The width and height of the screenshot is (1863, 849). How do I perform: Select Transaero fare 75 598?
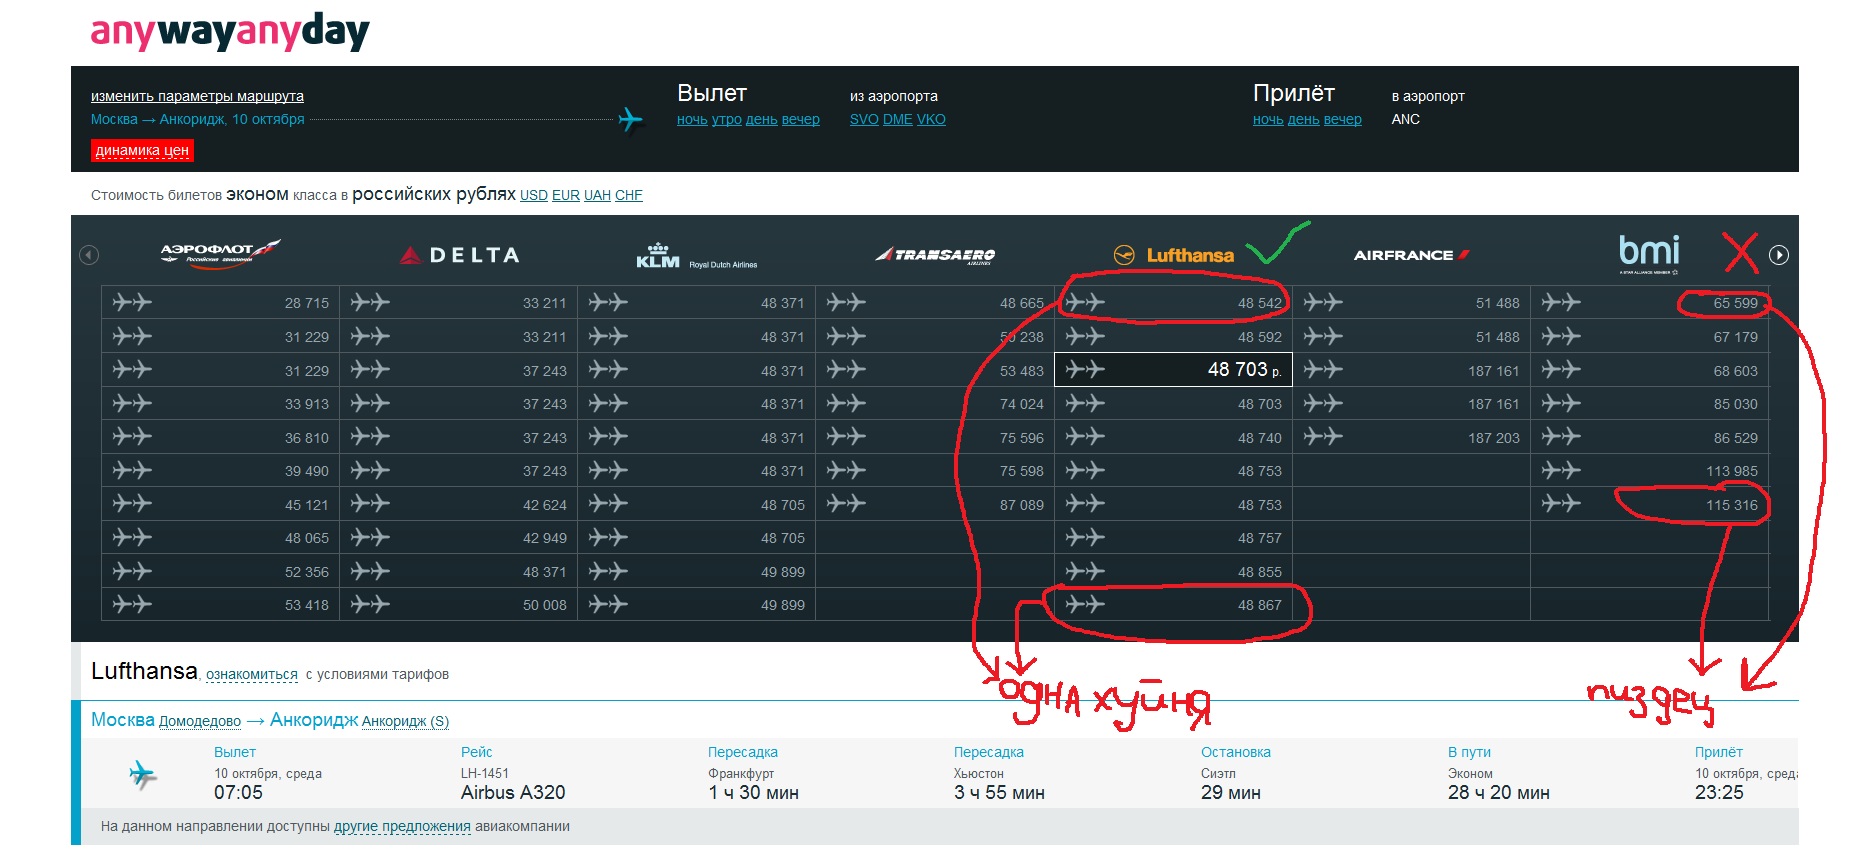[x=935, y=470]
